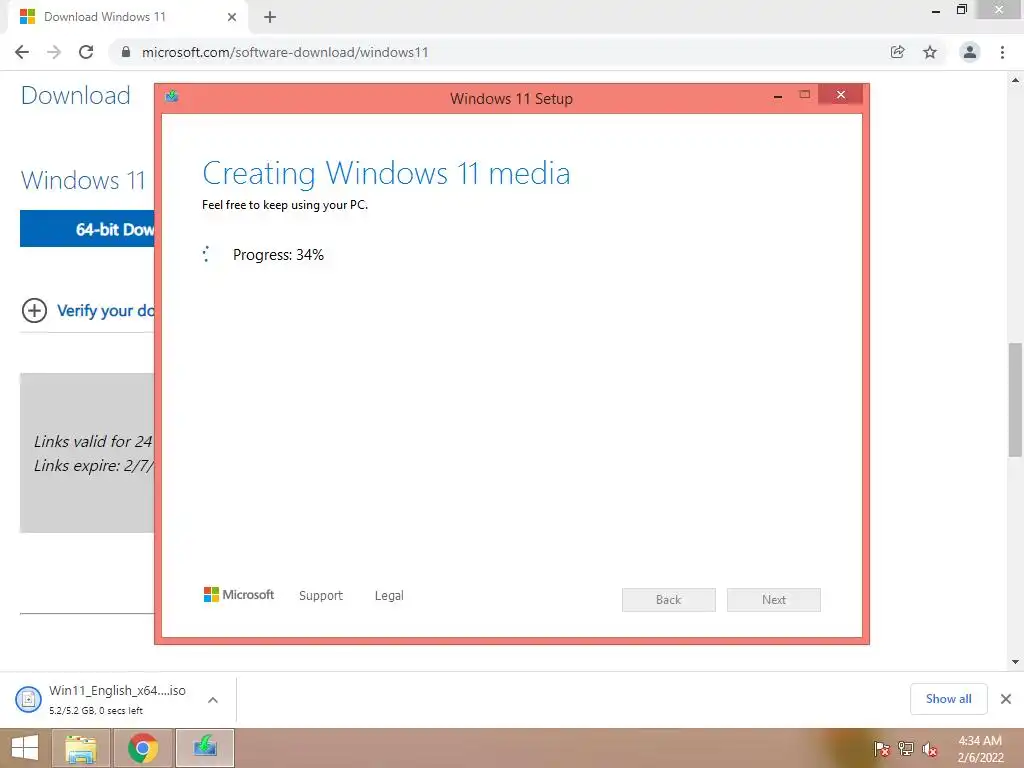This screenshot has height=768, width=1024.
Task: Close the Download Windows 11 tab
Action: (232, 17)
